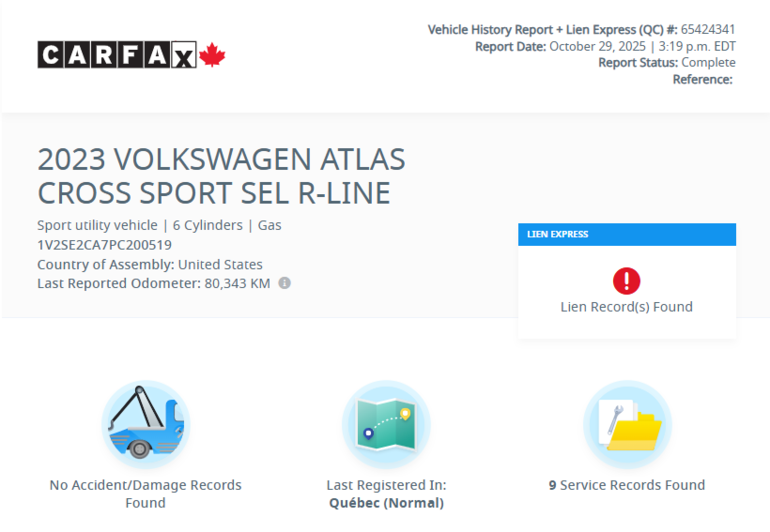Click the 2023 Volkswagen Atlas title
770x532 pixels.
[x=221, y=176]
